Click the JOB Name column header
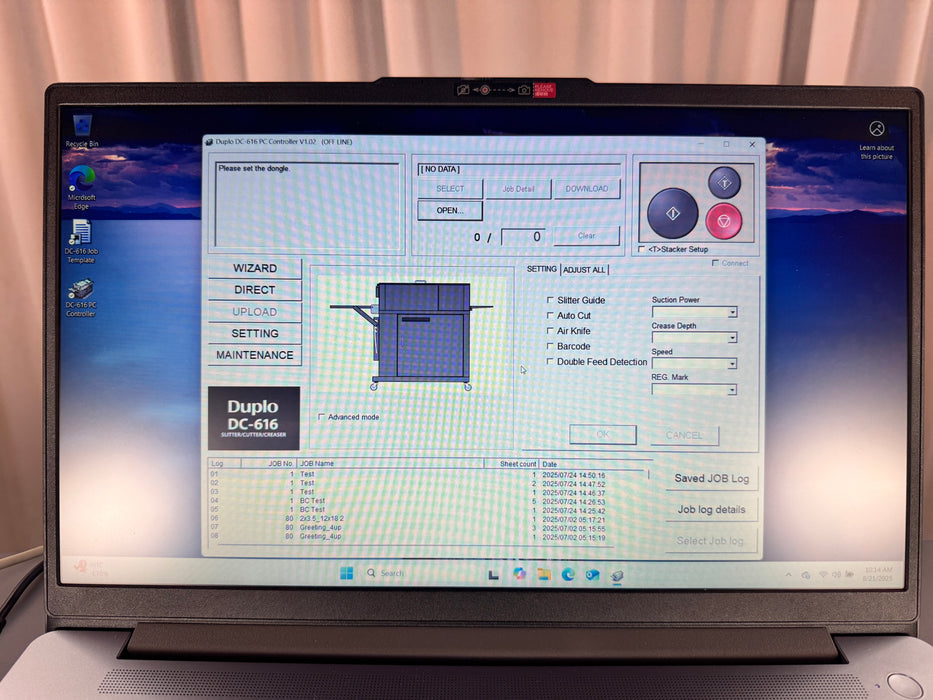The width and height of the screenshot is (933, 700). [391, 463]
